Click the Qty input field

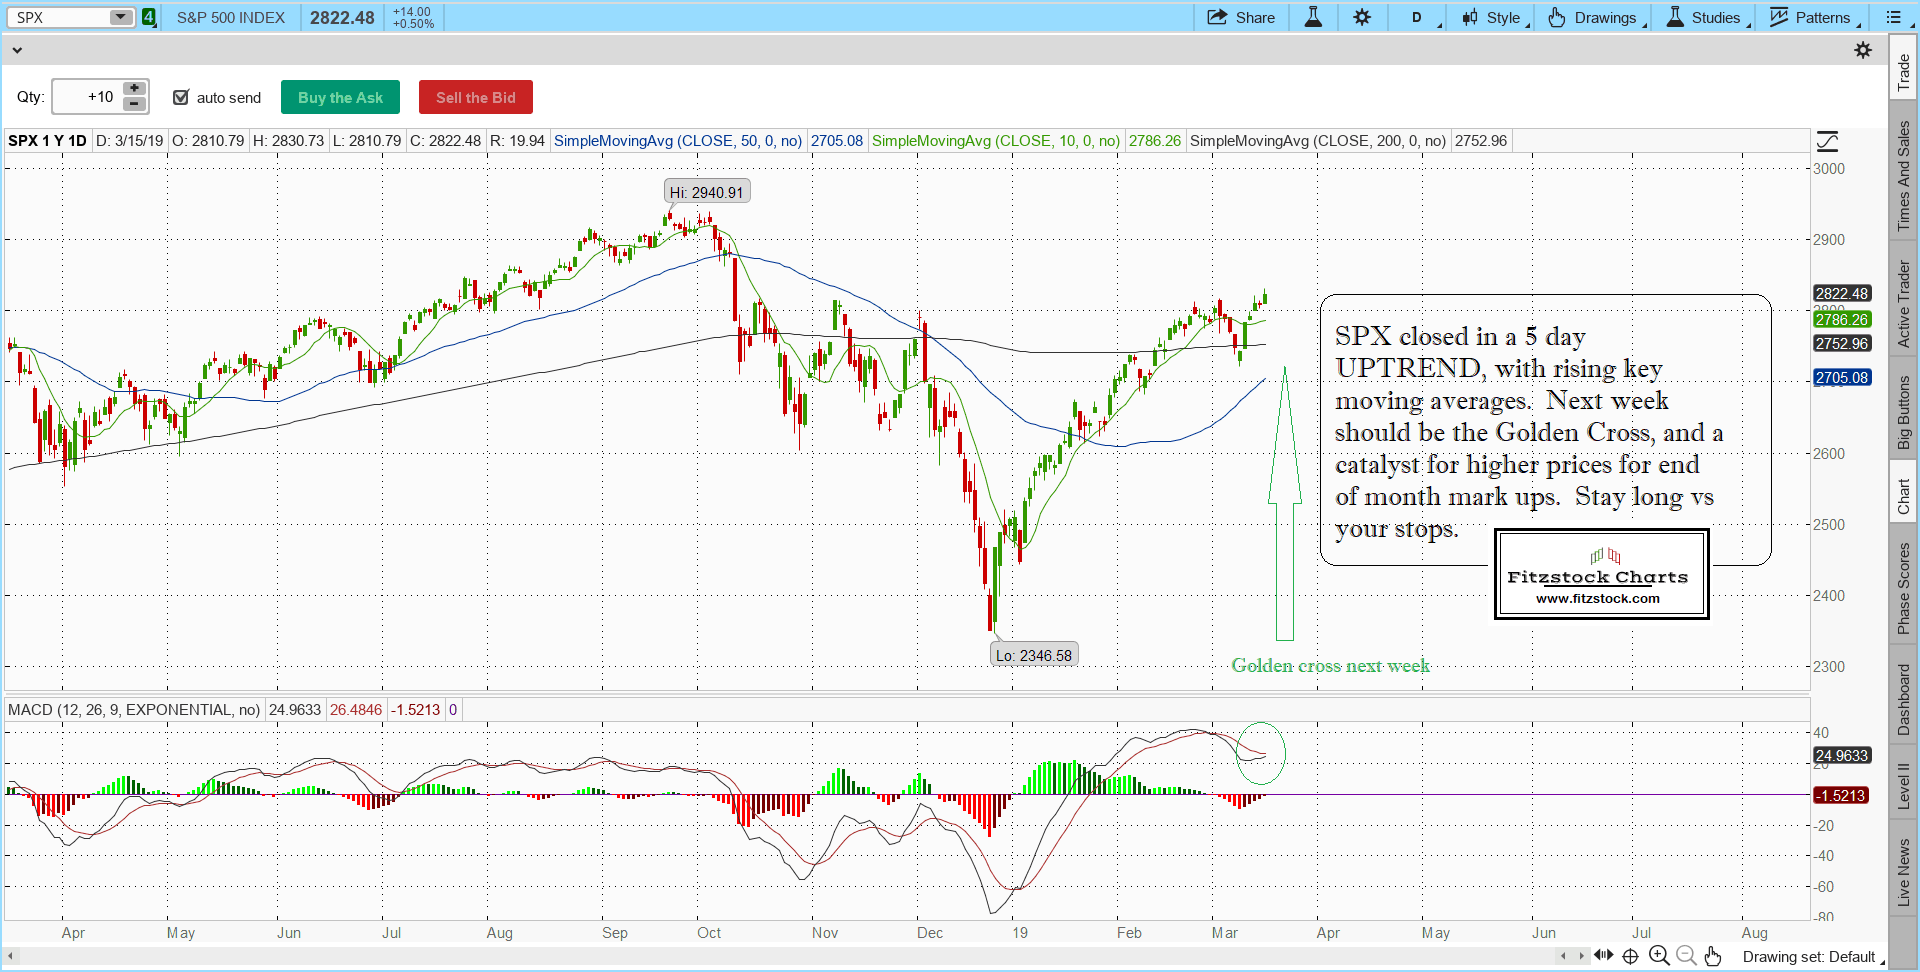point(86,97)
